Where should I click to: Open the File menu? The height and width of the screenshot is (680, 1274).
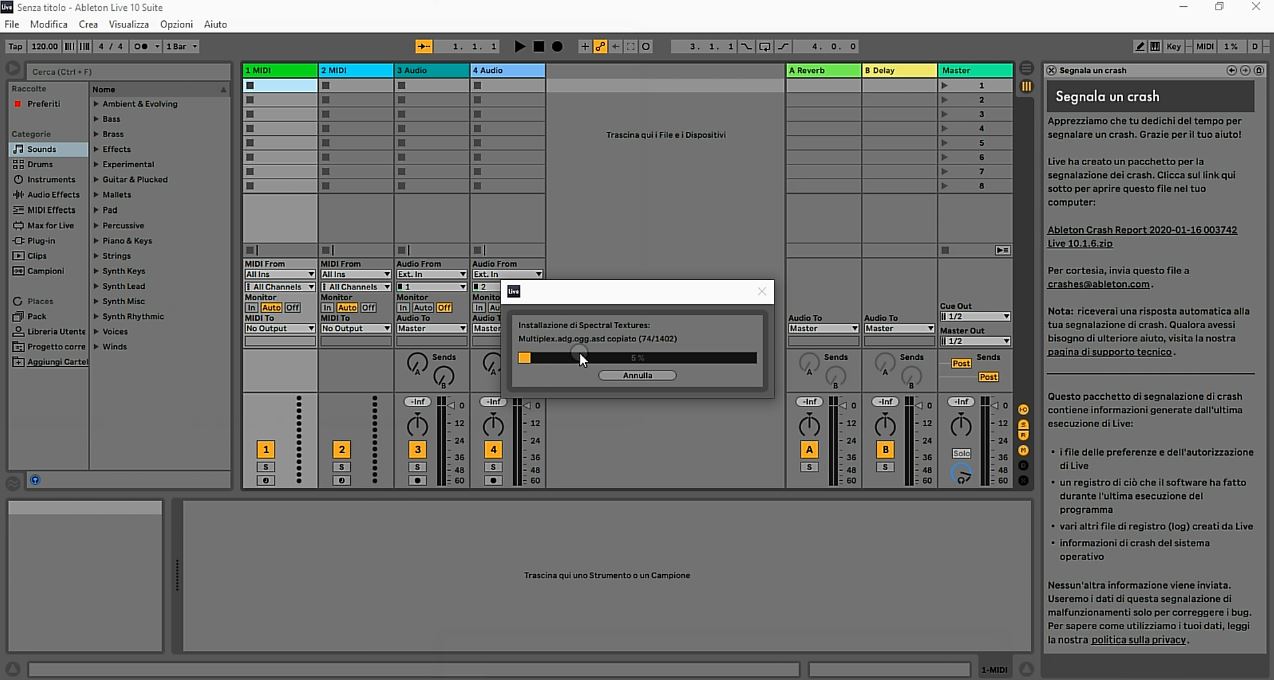click(12, 24)
